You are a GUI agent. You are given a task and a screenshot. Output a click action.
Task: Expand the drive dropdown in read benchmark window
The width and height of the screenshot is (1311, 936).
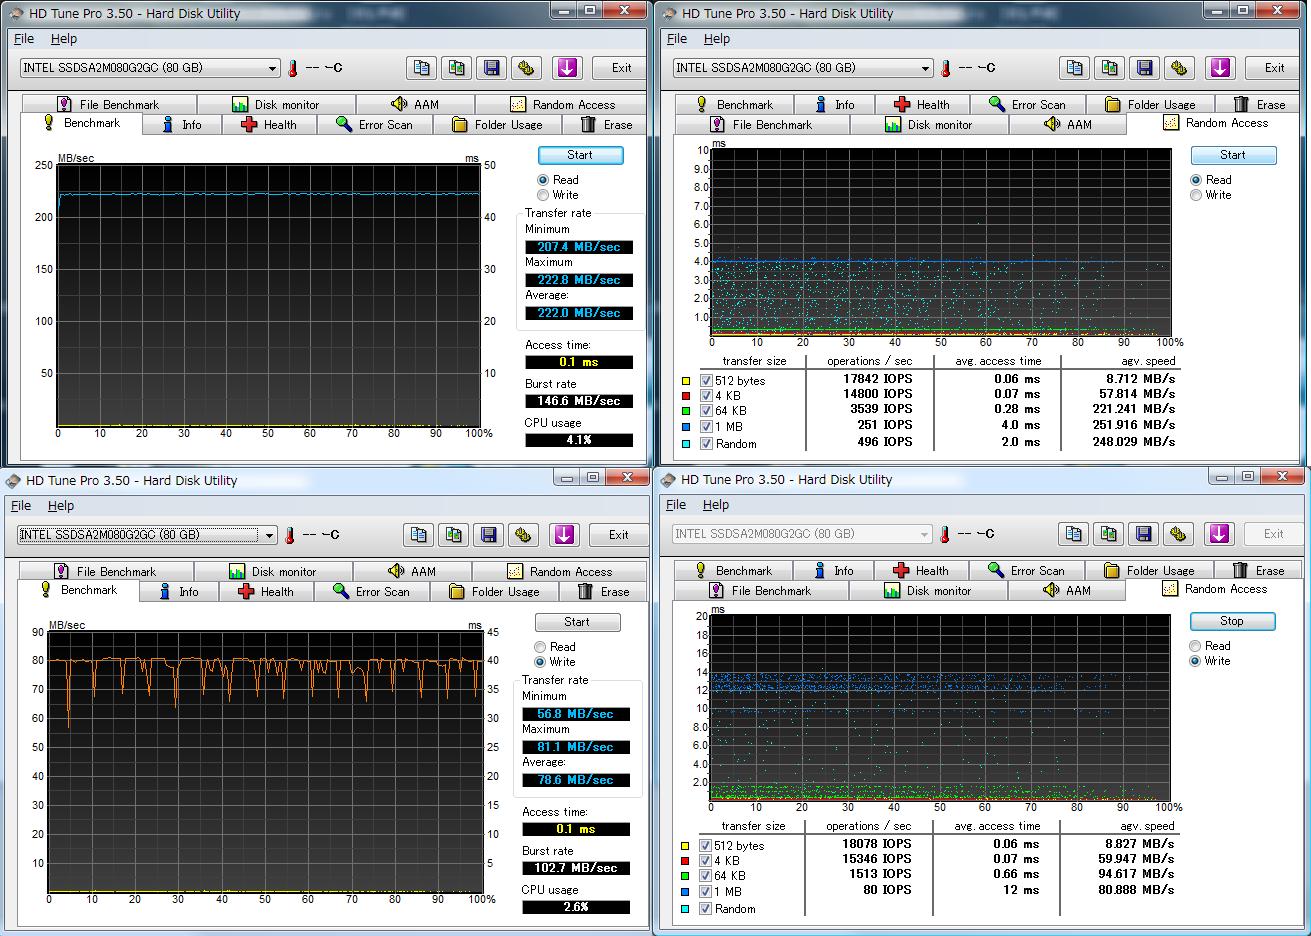(x=272, y=68)
